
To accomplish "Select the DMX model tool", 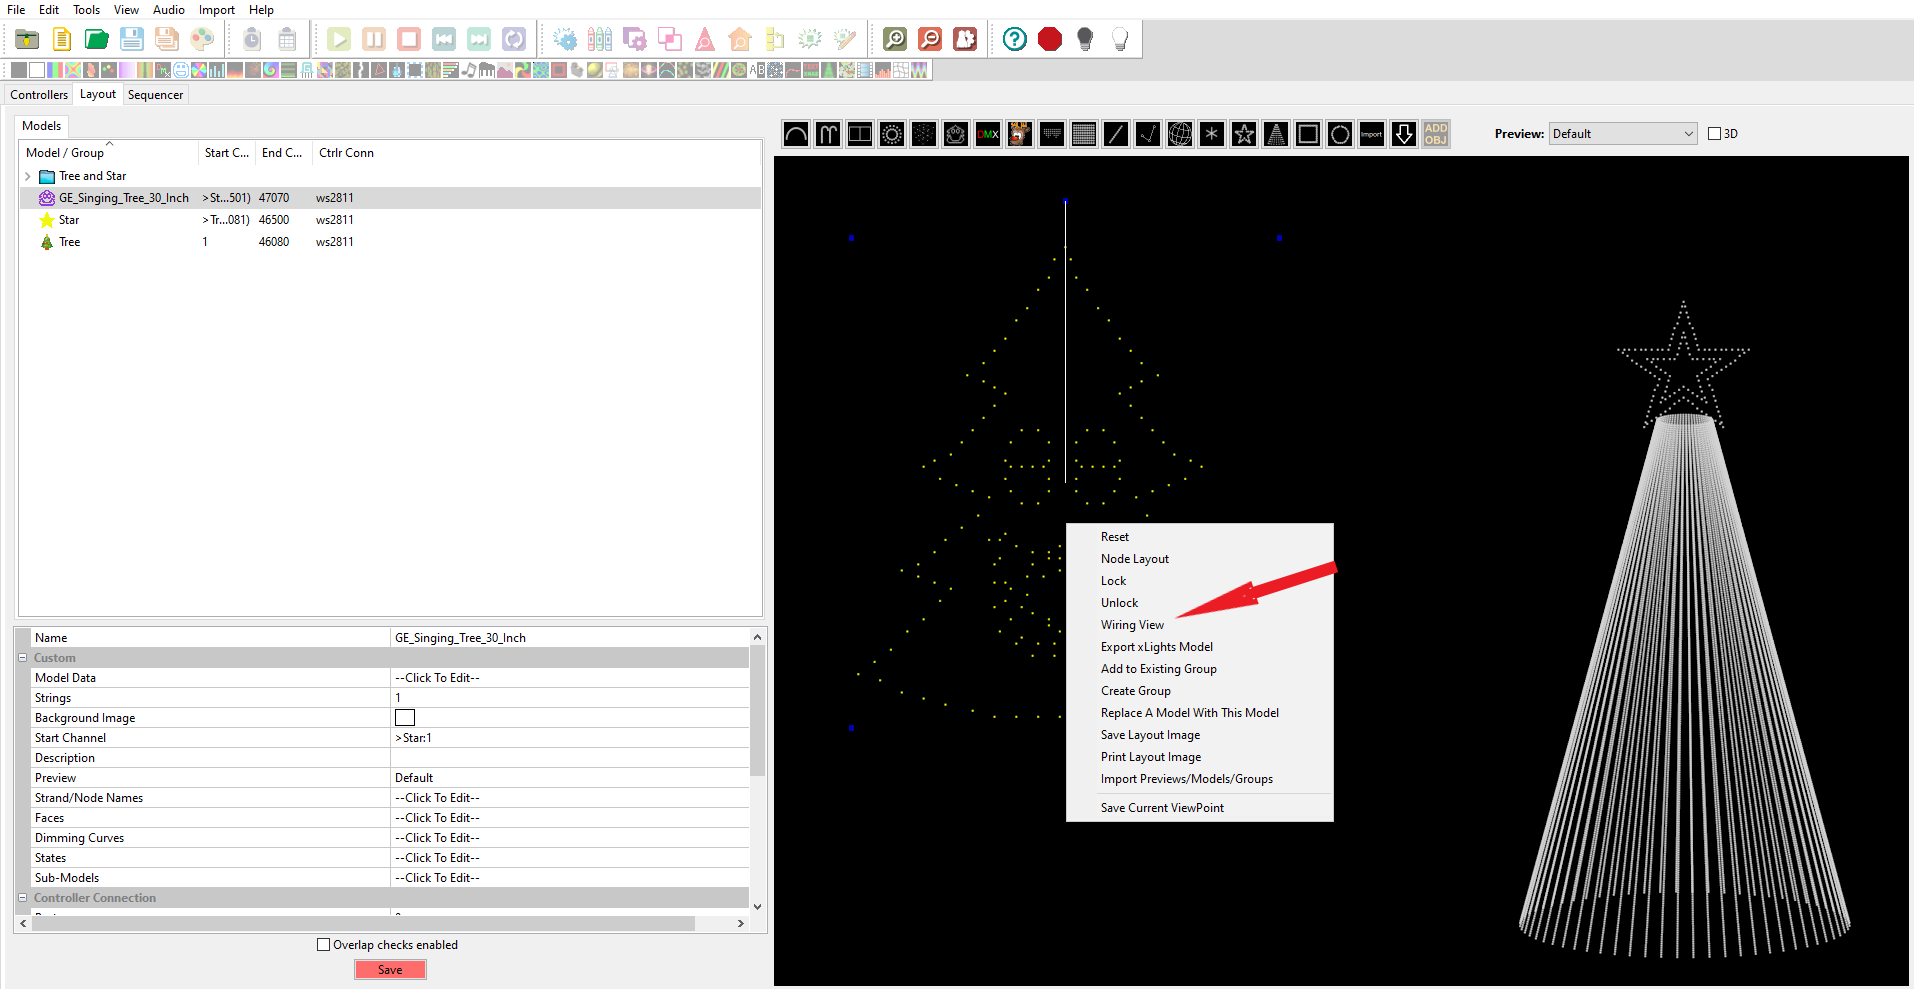I will [x=988, y=134].
